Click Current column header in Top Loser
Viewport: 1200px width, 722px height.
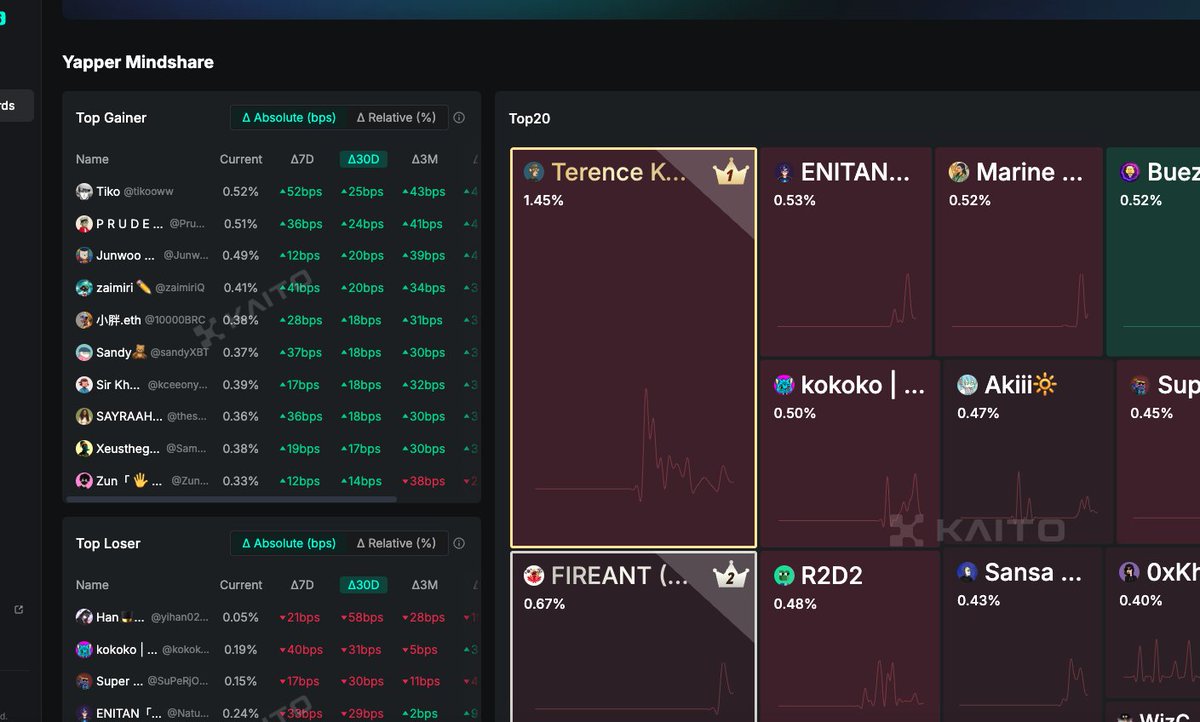point(241,585)
